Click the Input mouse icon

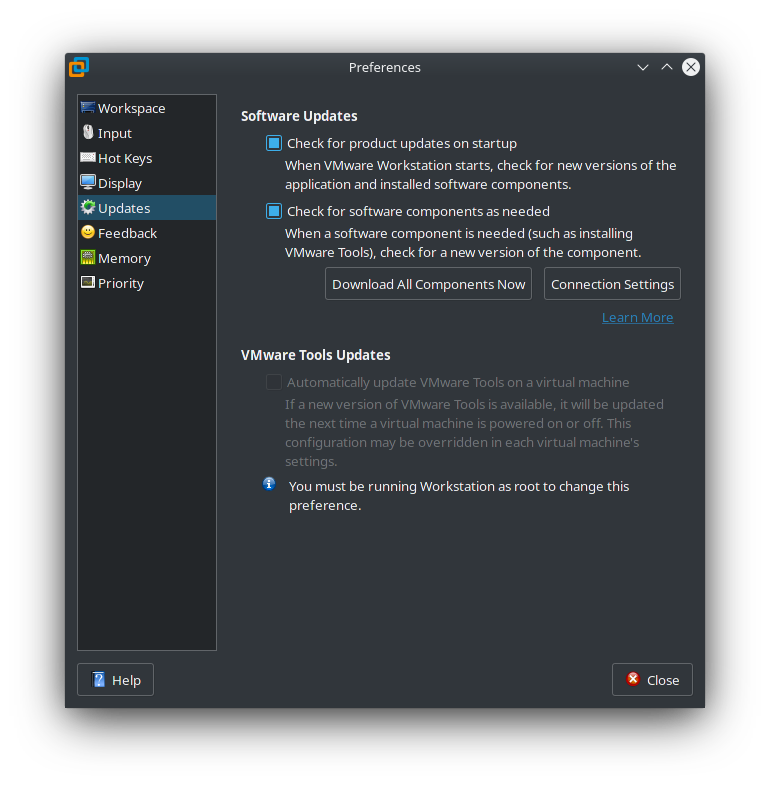point(88,133)
